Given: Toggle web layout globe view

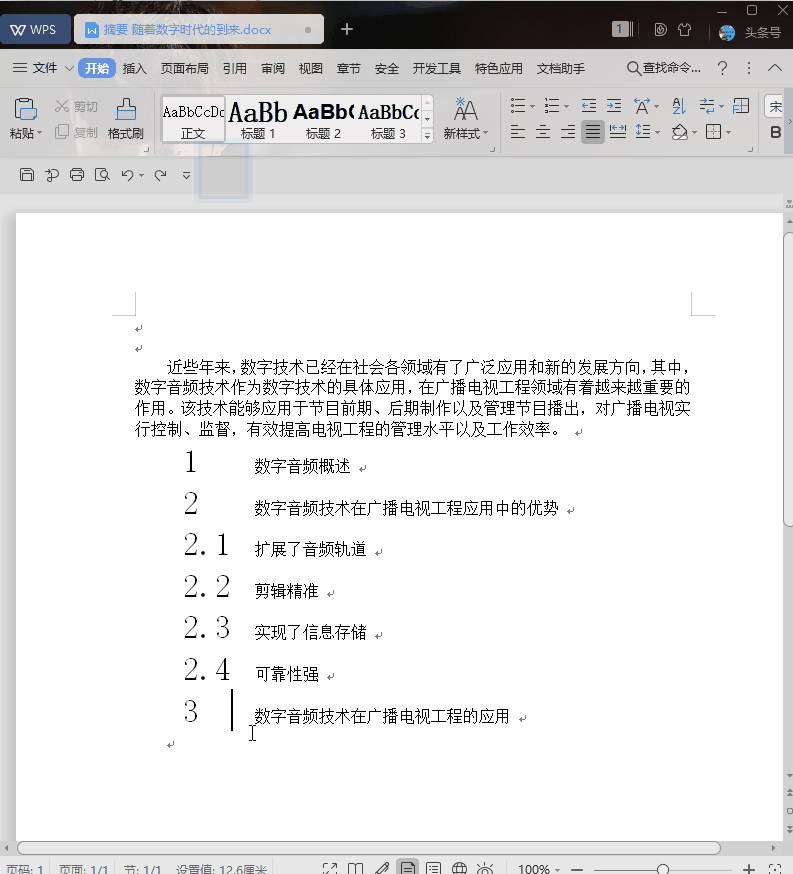Looking at the screenshot, I should pyautogui.click(x=459, y=868).
